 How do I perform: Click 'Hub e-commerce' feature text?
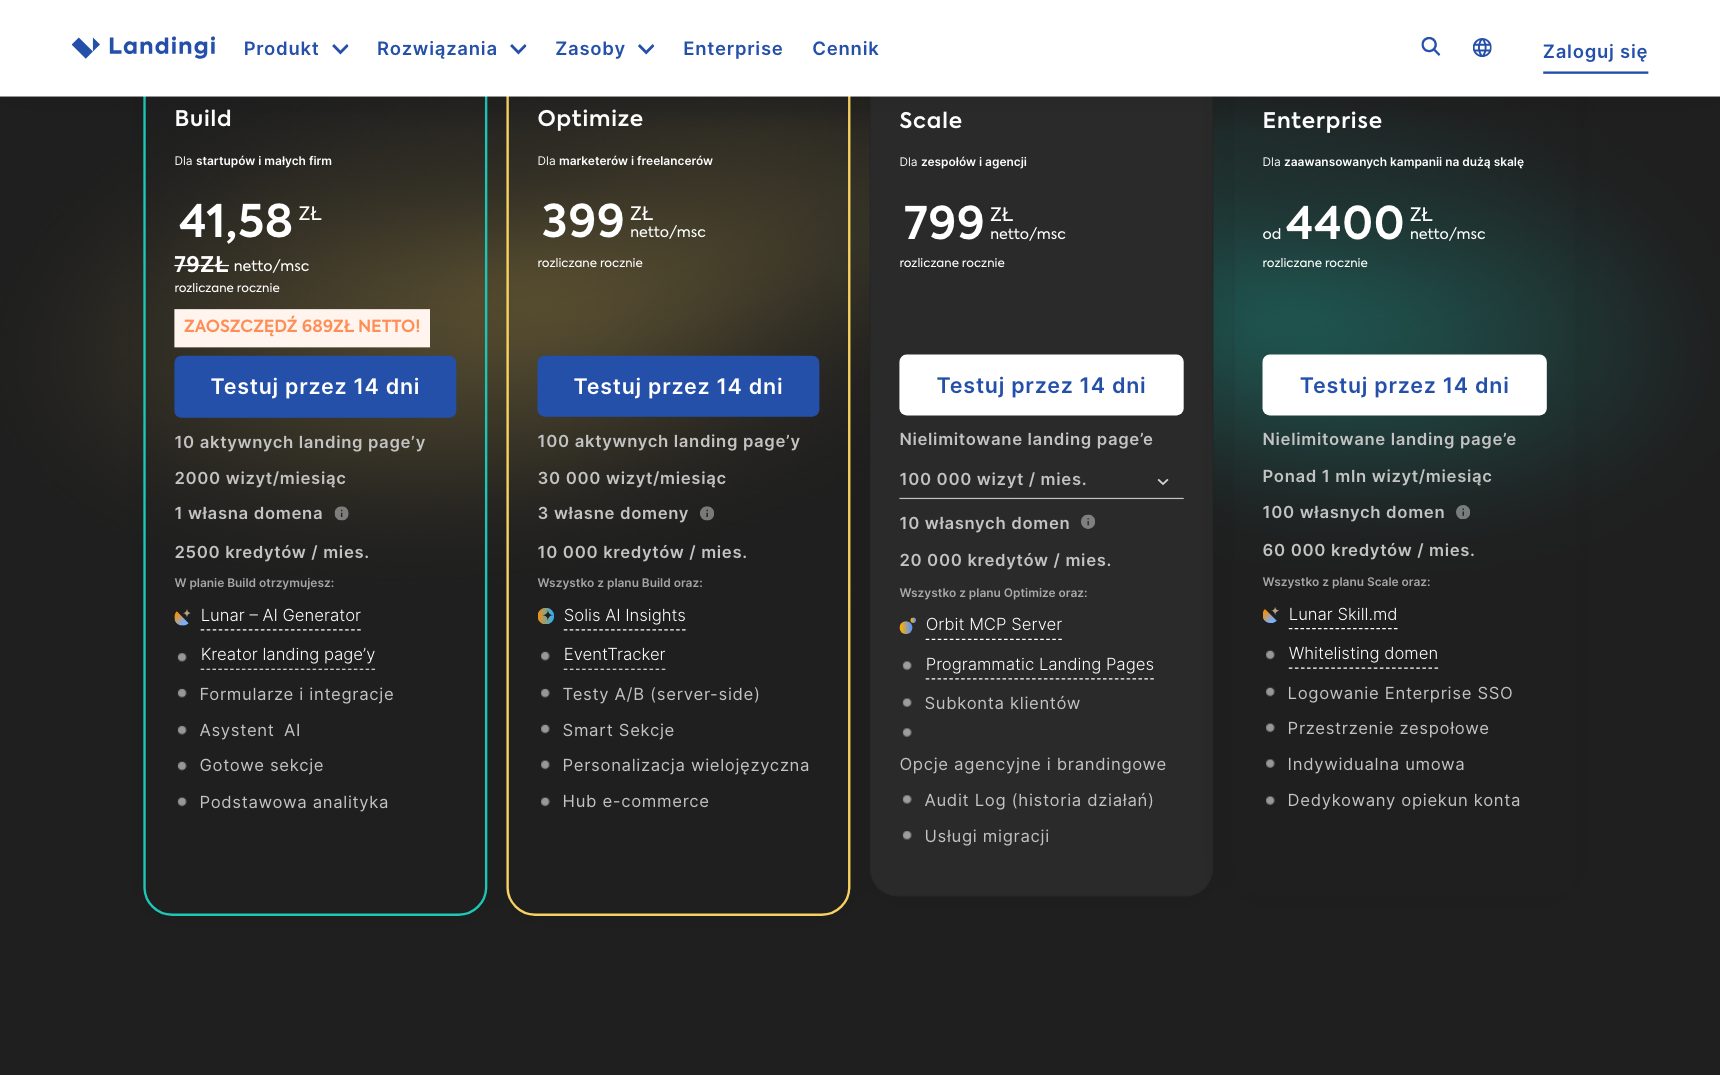tap(636, 801)
